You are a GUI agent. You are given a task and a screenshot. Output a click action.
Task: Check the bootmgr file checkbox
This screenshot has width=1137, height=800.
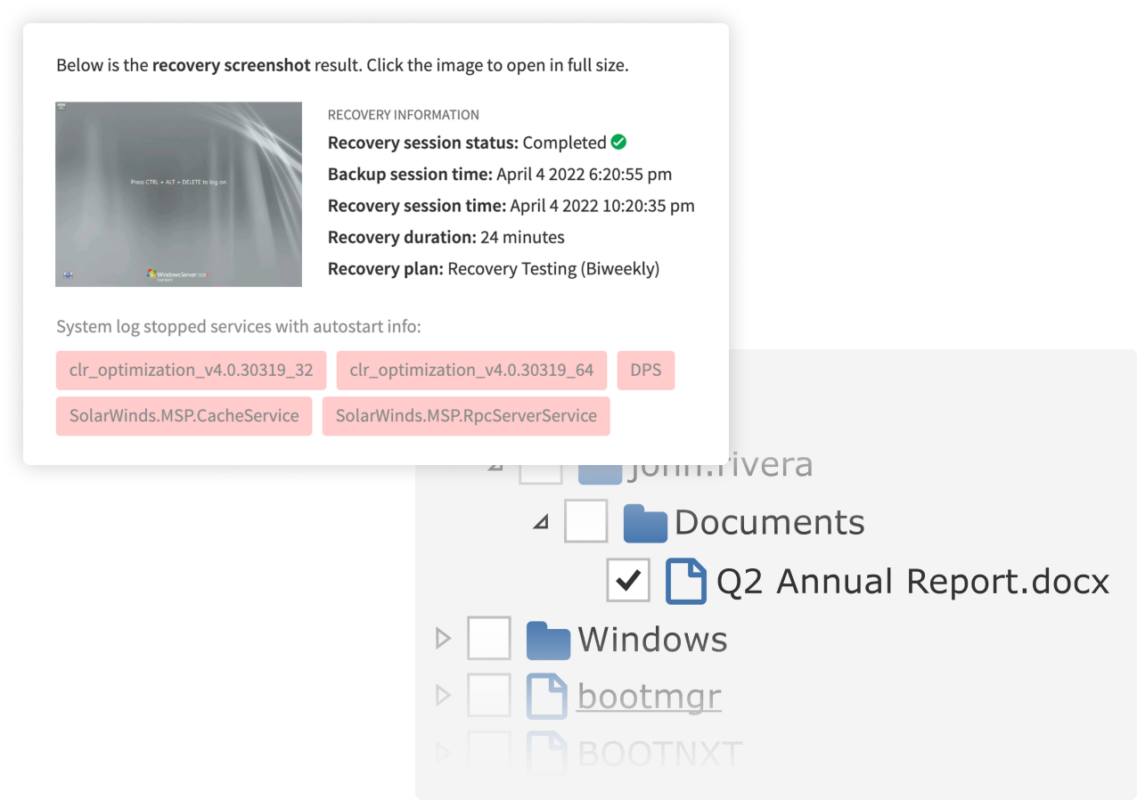coord(489,695)
